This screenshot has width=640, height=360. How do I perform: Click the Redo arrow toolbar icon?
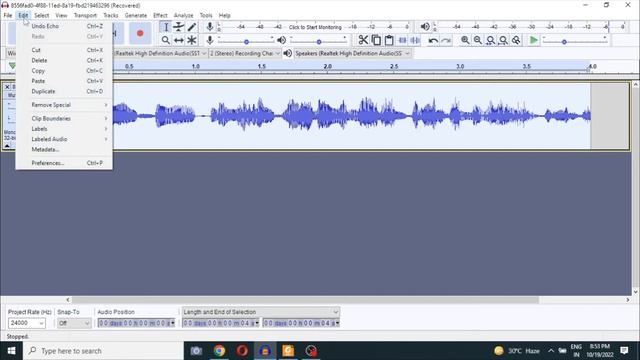446,40
